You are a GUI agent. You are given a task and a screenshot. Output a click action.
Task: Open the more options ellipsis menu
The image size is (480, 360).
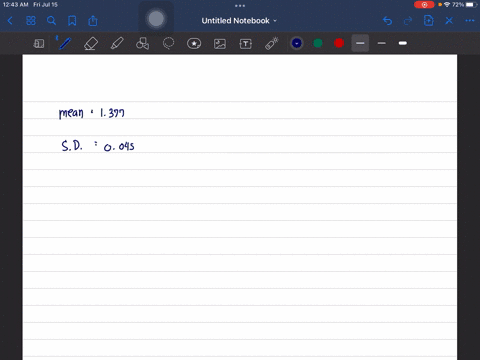(x=470, y=21)
